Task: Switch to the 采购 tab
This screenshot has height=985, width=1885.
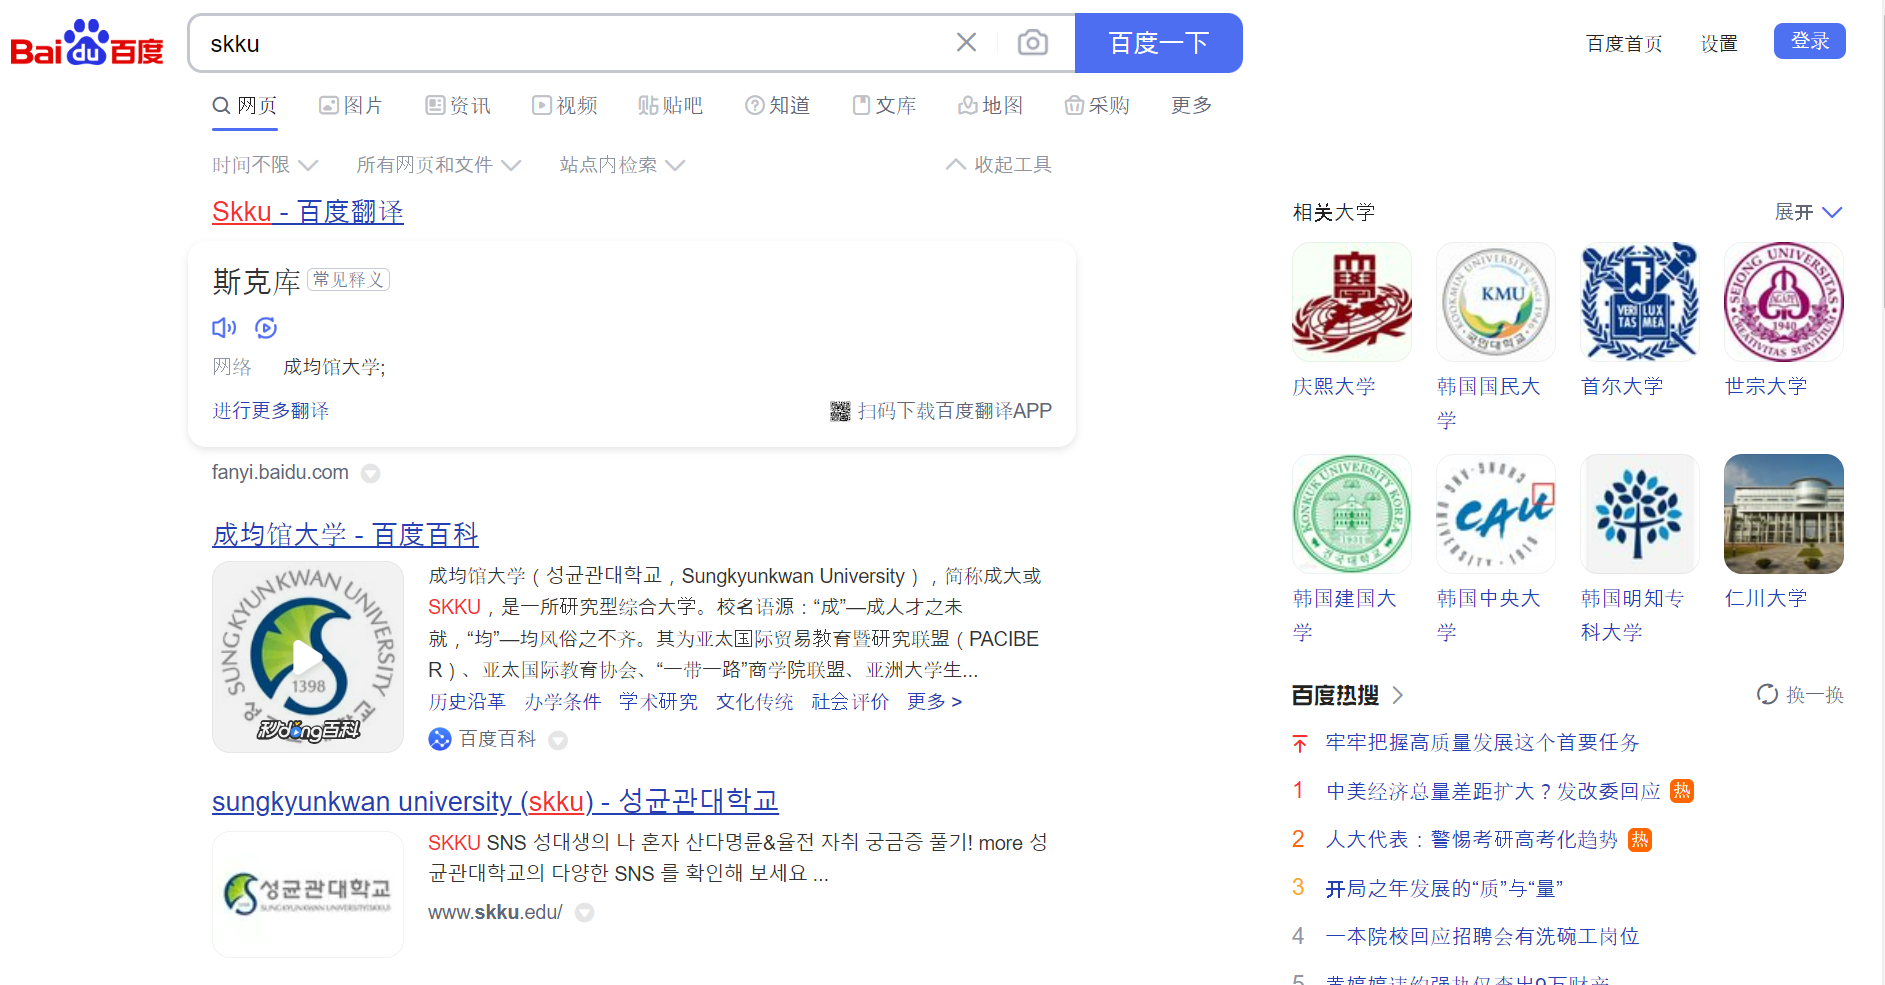Action: [x=1097, y=105]
